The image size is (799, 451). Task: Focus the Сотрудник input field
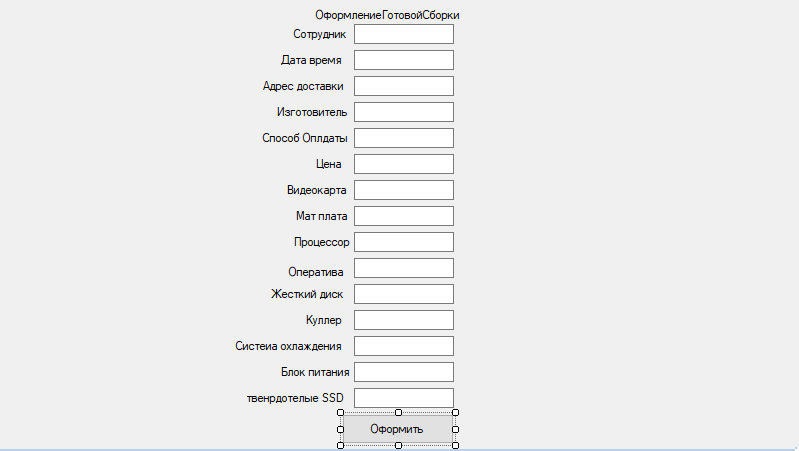coord(404,34)
